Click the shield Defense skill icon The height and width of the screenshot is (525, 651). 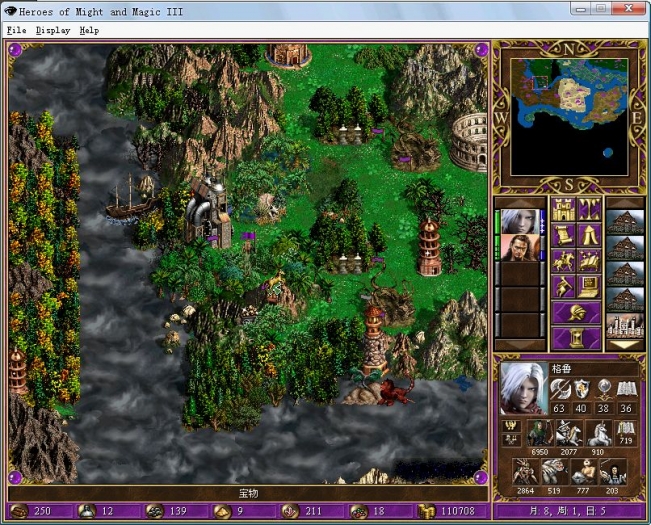(x=581, y=390)
